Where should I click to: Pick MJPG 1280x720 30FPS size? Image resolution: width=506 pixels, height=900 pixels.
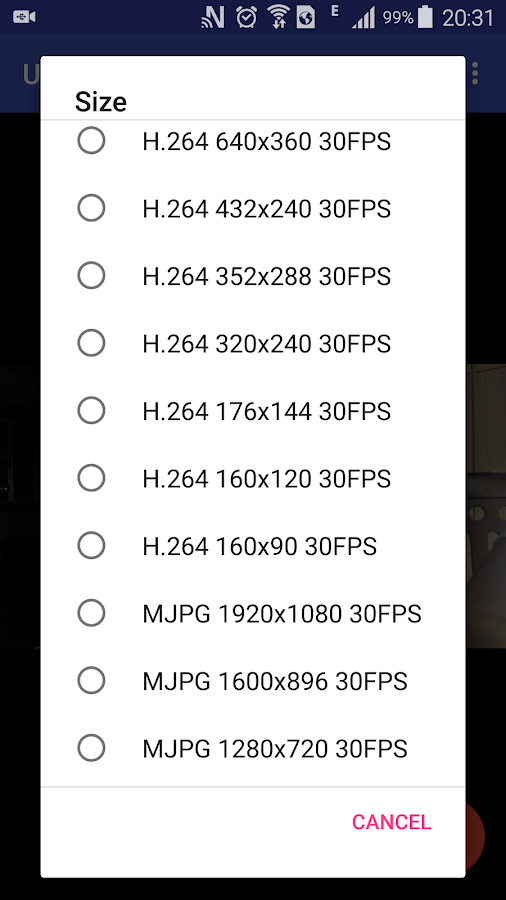[x=252, y=748]
